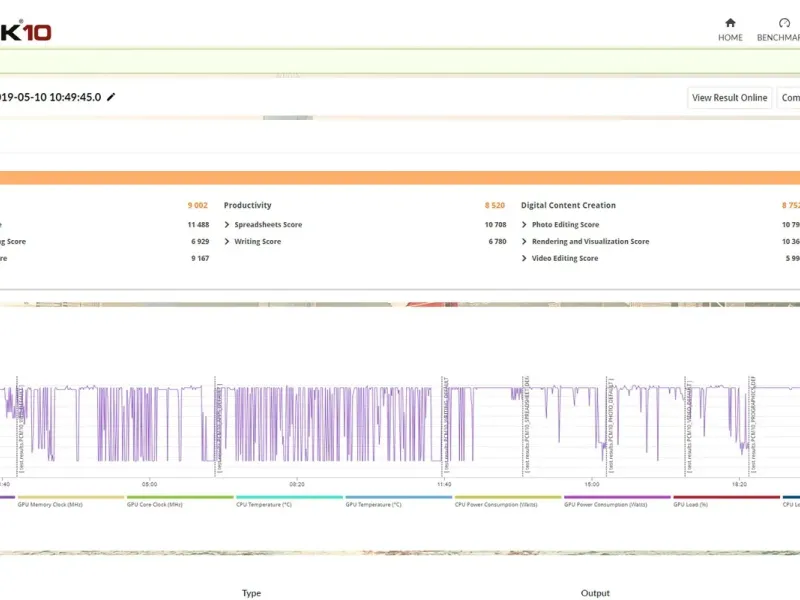800x600 pixels.
Task: Expand Video Editing Score details
Action: coord(524,258)
